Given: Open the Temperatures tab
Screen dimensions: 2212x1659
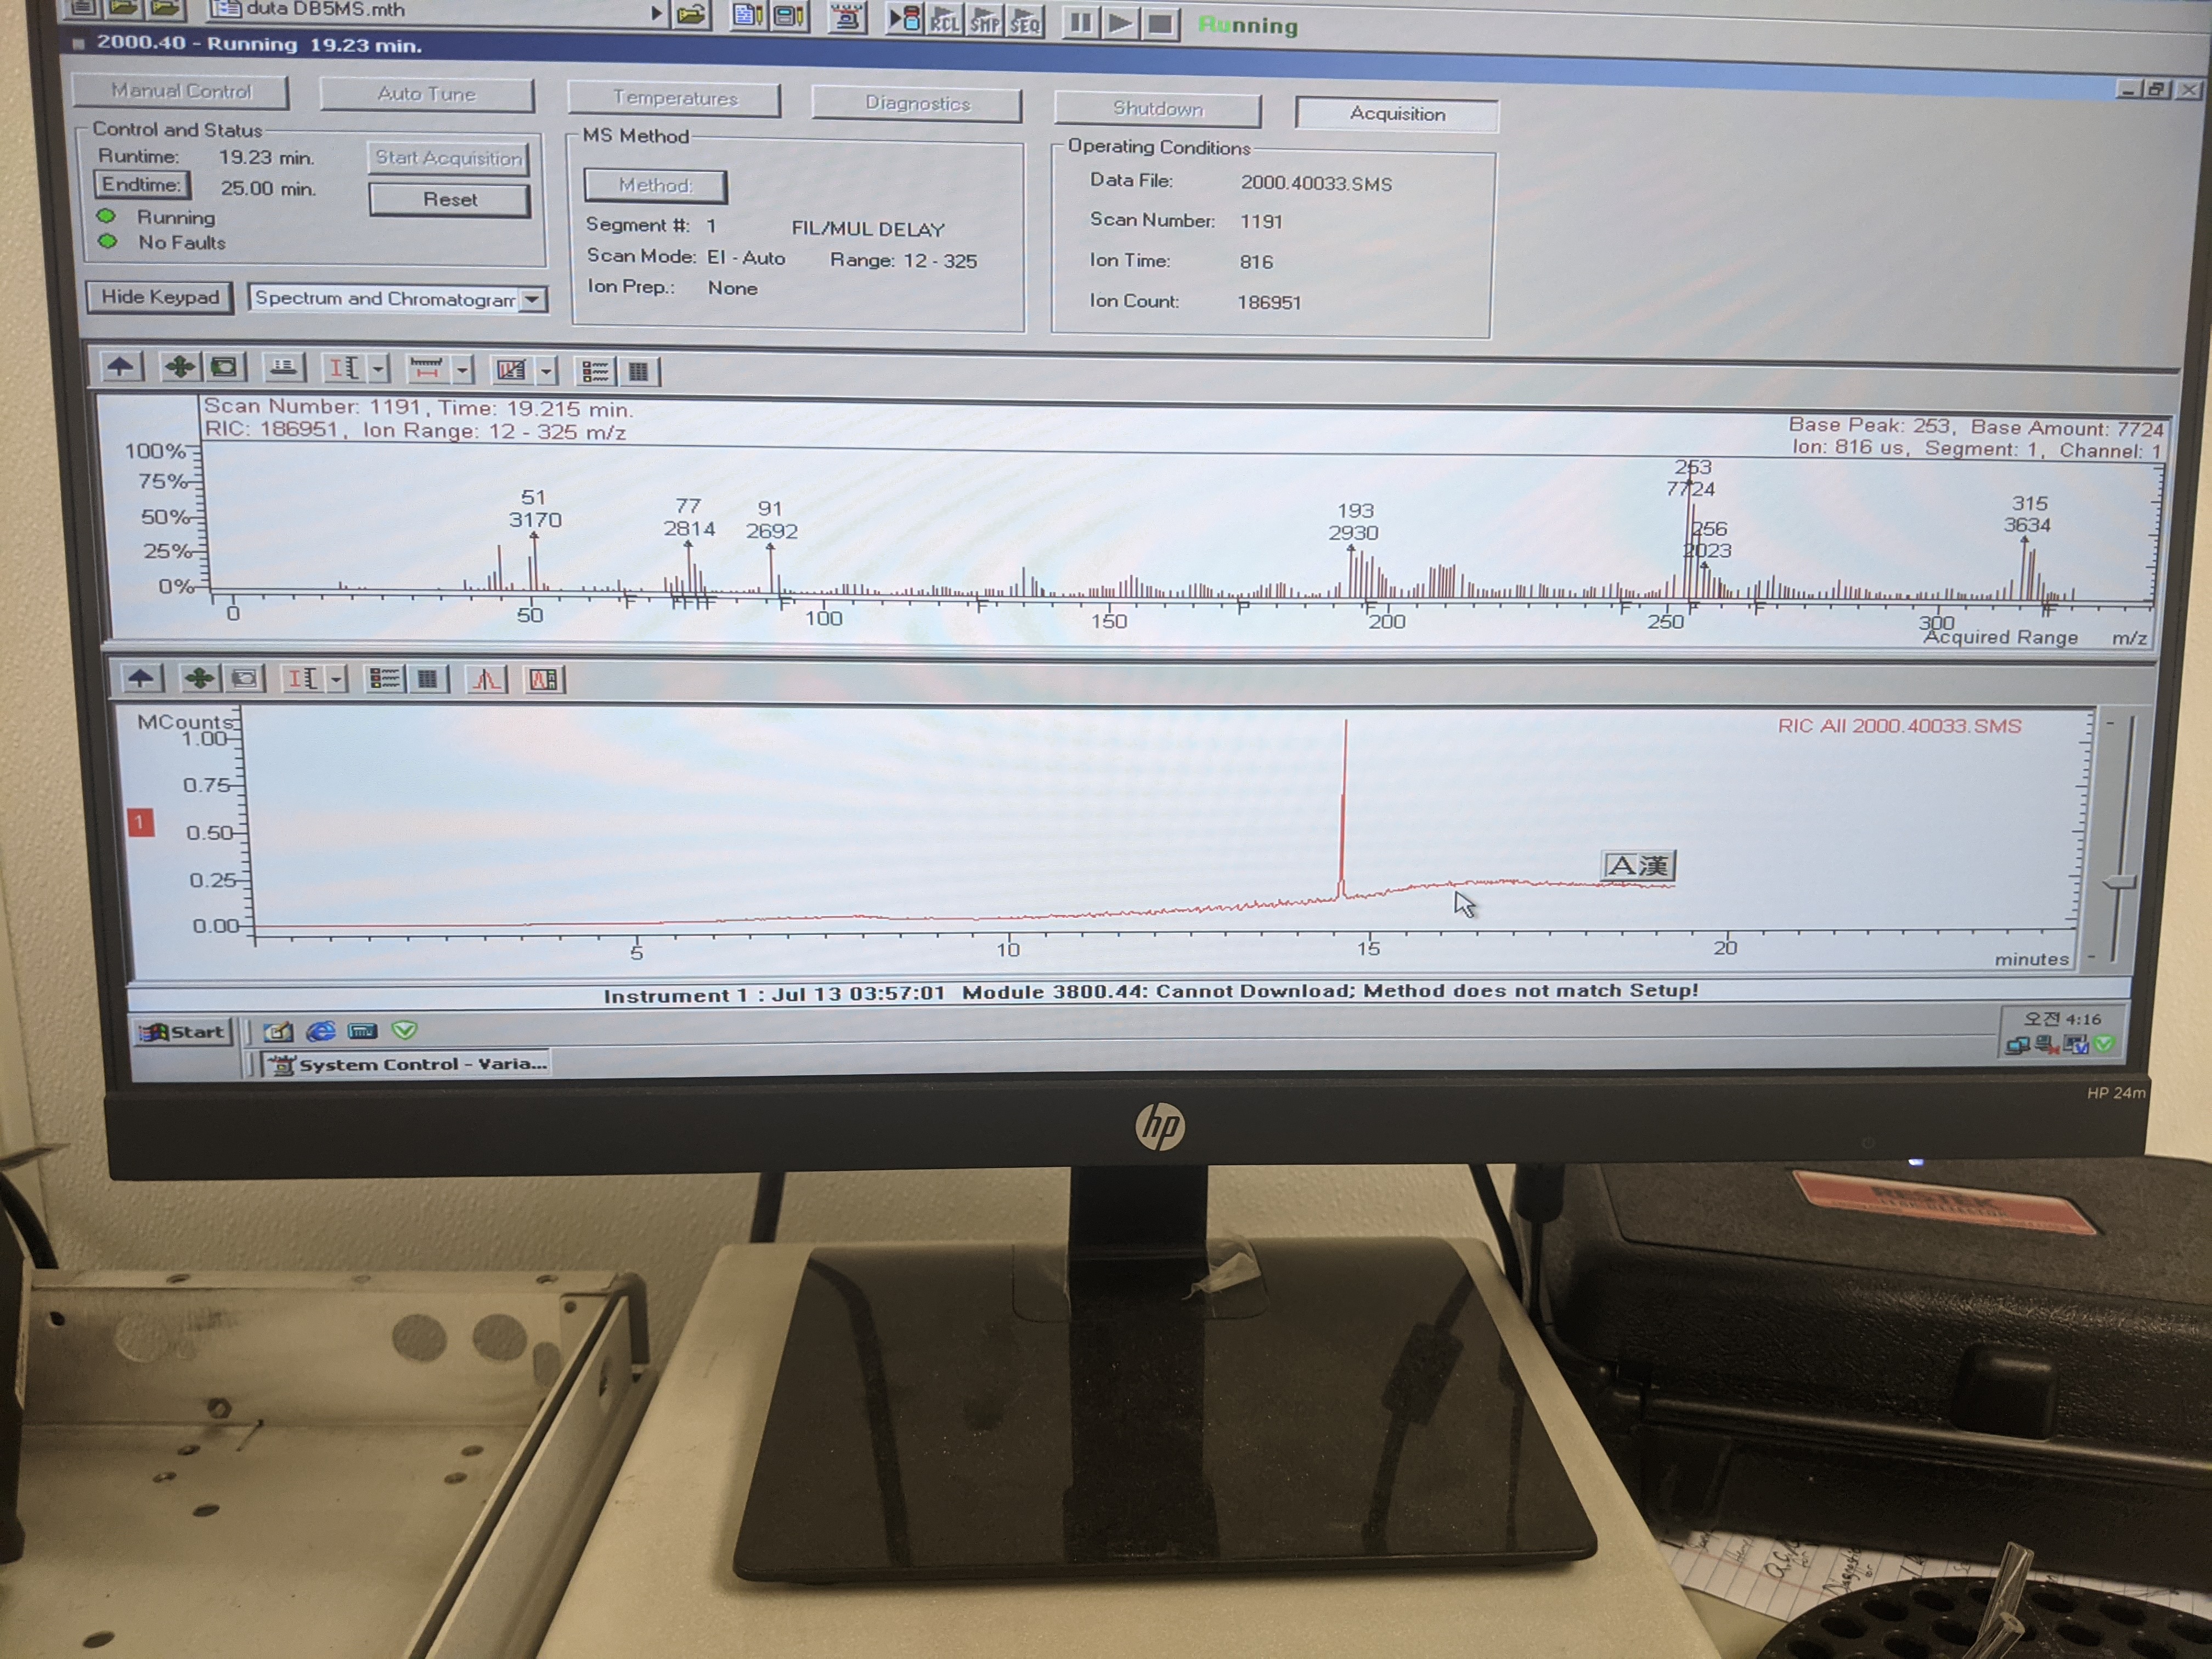Looking at the screenshot, I should coord(675,98).
